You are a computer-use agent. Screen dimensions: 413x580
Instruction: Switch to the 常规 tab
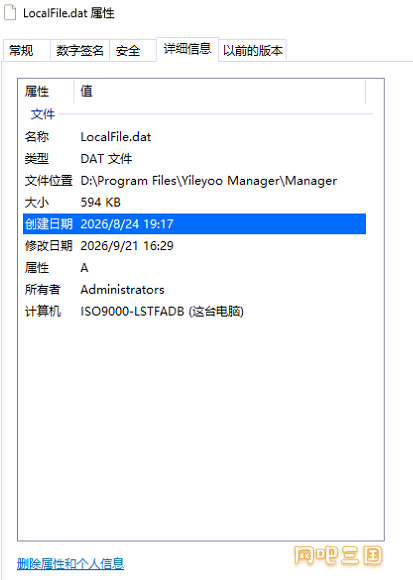[26, 50]
